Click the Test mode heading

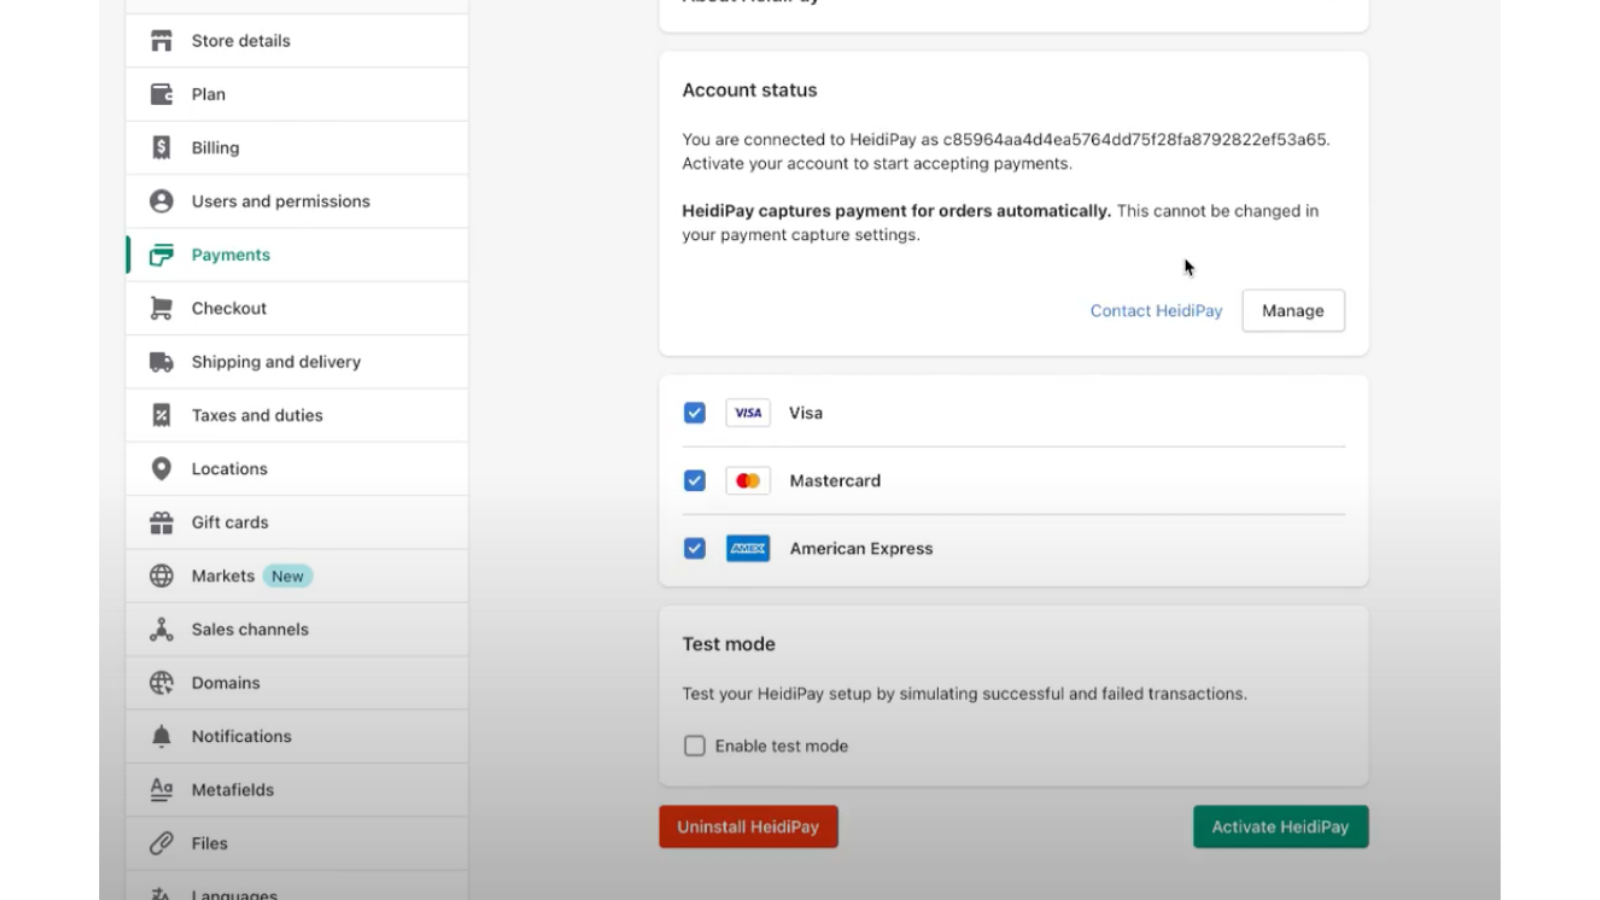pos(729,644)
